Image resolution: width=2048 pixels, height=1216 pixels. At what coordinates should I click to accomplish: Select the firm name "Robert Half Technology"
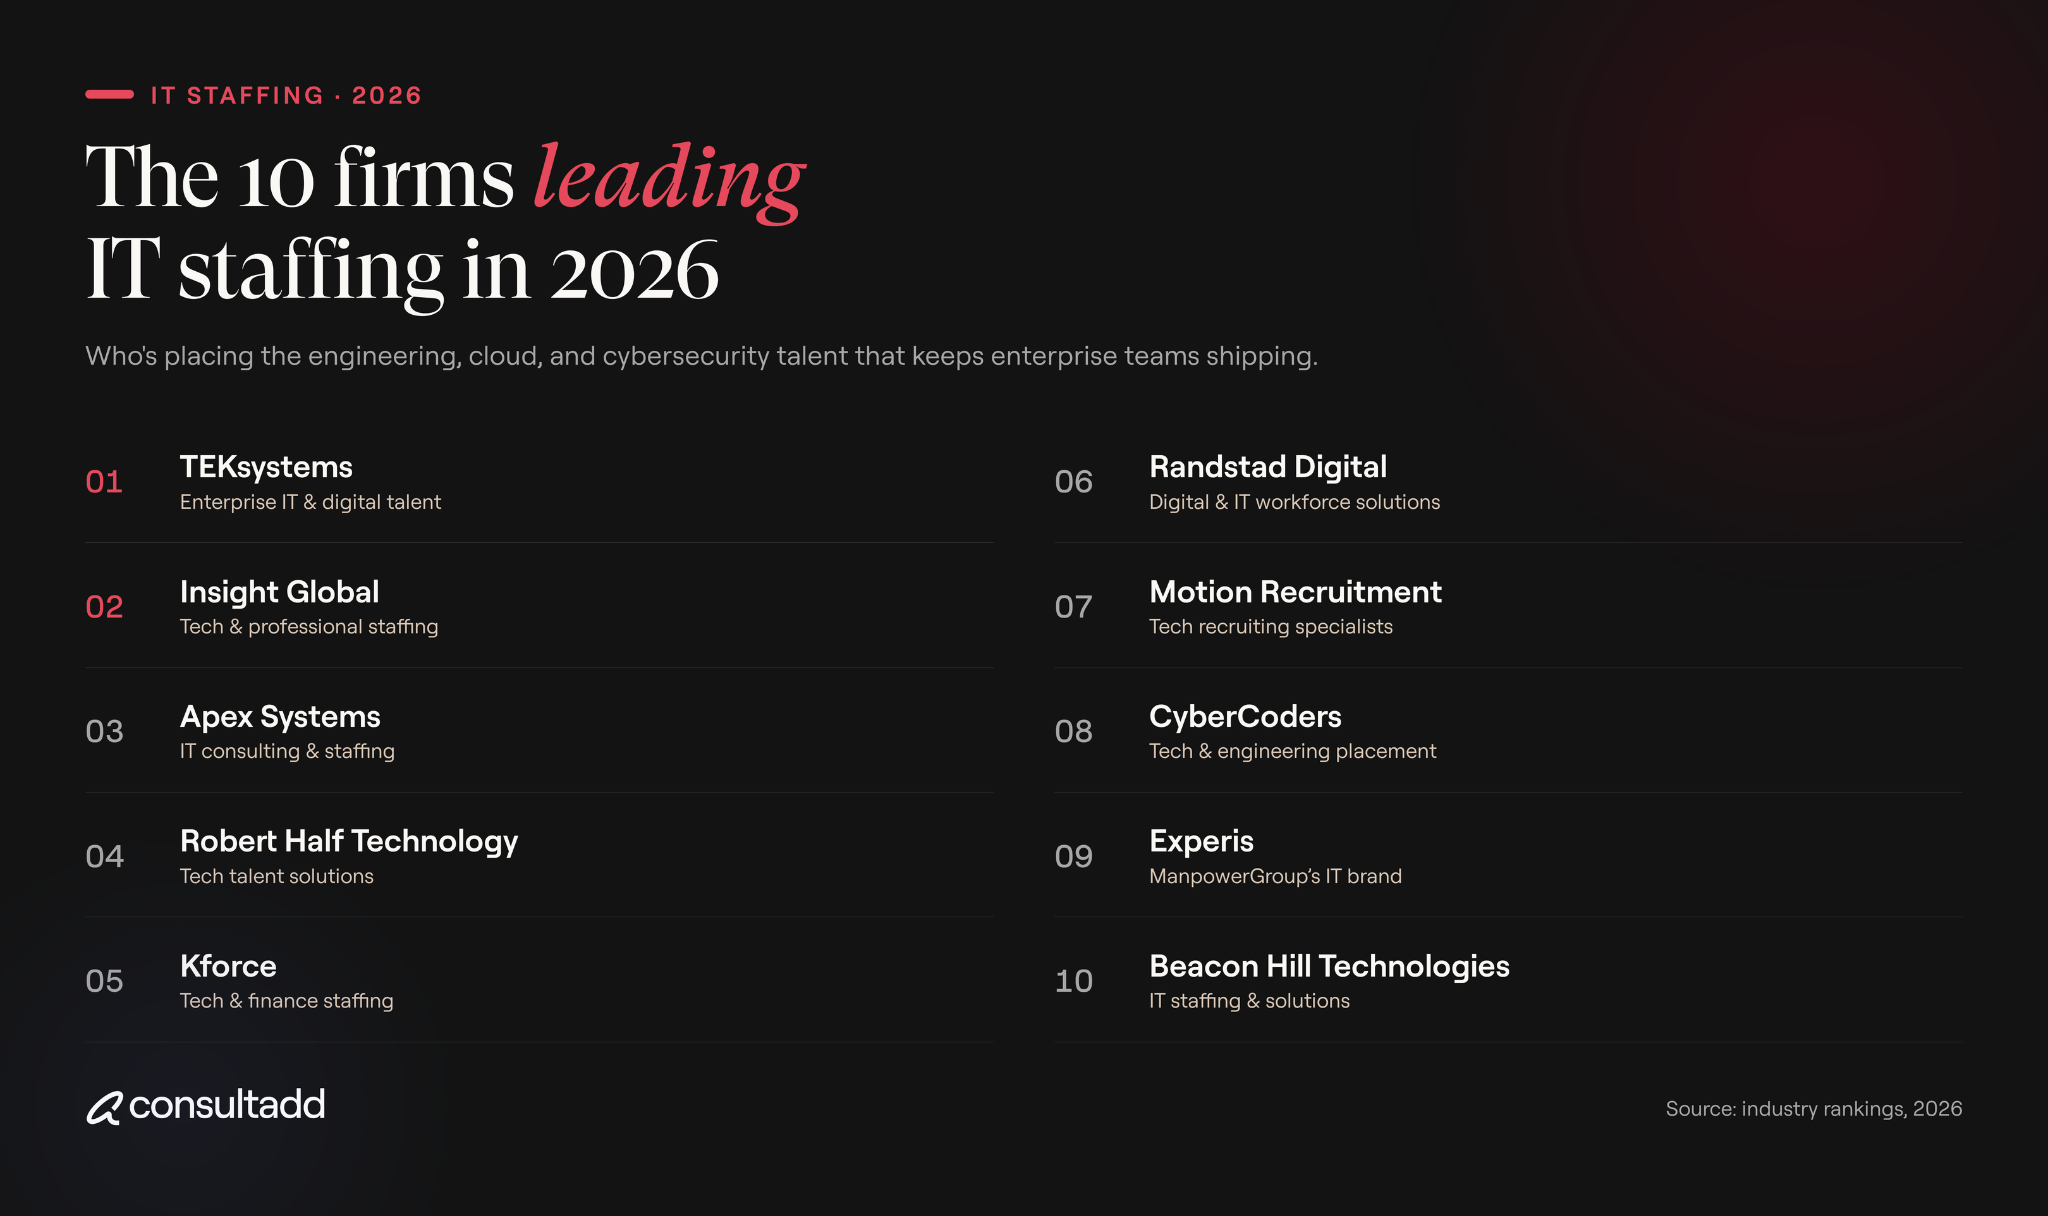(349, 842)
